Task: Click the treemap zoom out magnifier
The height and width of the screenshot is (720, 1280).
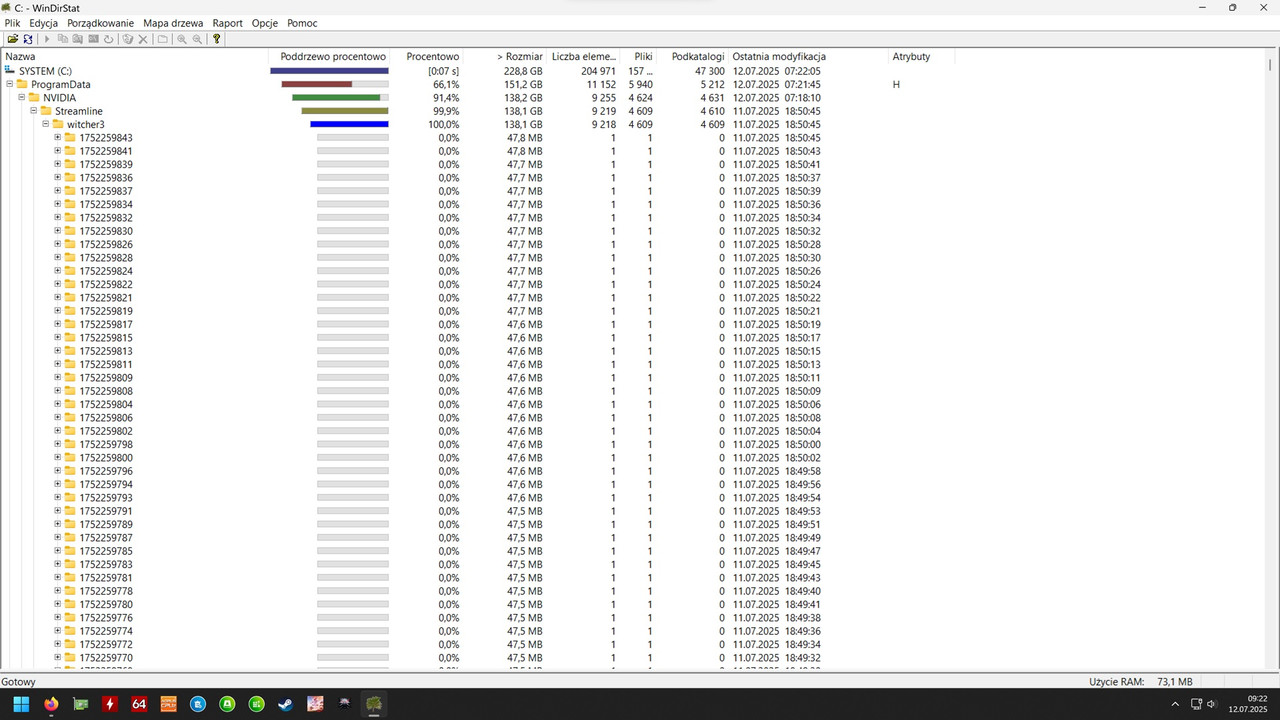Action: (x=197, y=39)
